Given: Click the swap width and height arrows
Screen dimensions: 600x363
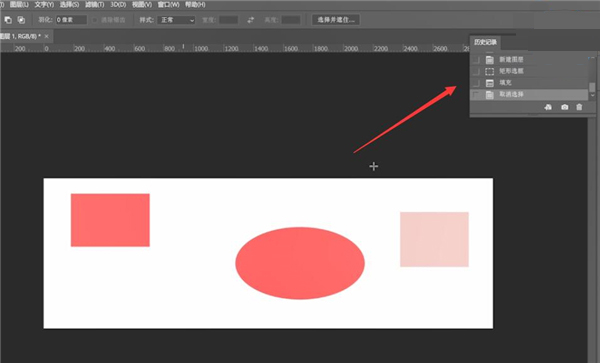Looking at the screenshot, I should pos(251,20).
